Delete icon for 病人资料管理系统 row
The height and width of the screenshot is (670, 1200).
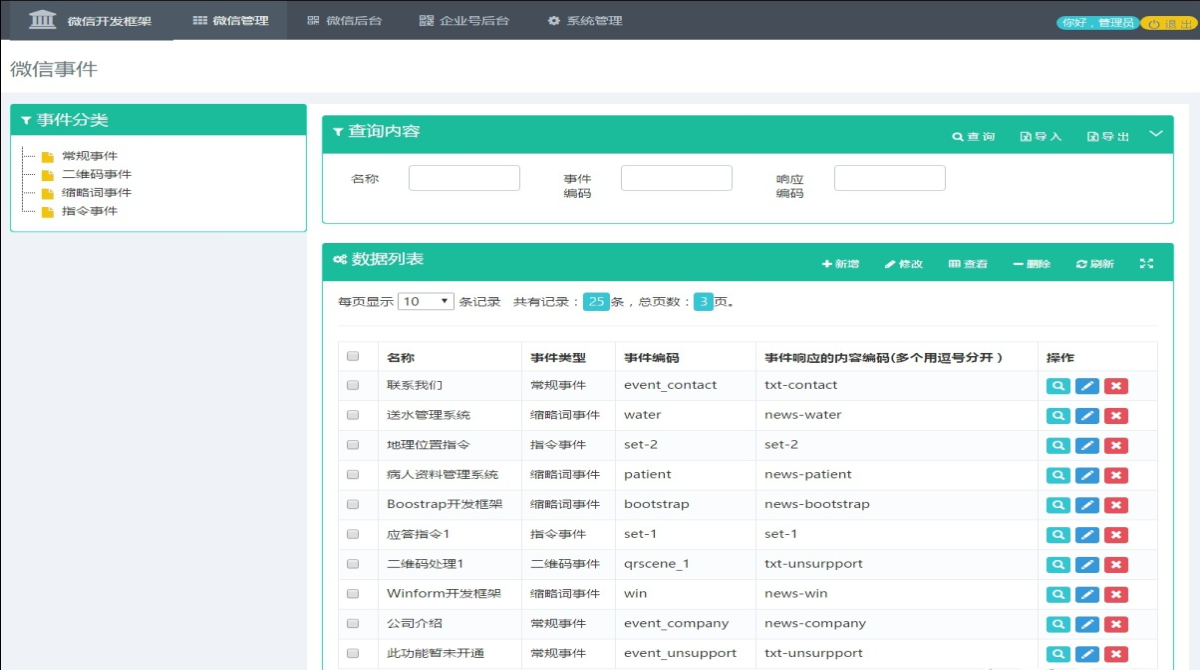1116,475
